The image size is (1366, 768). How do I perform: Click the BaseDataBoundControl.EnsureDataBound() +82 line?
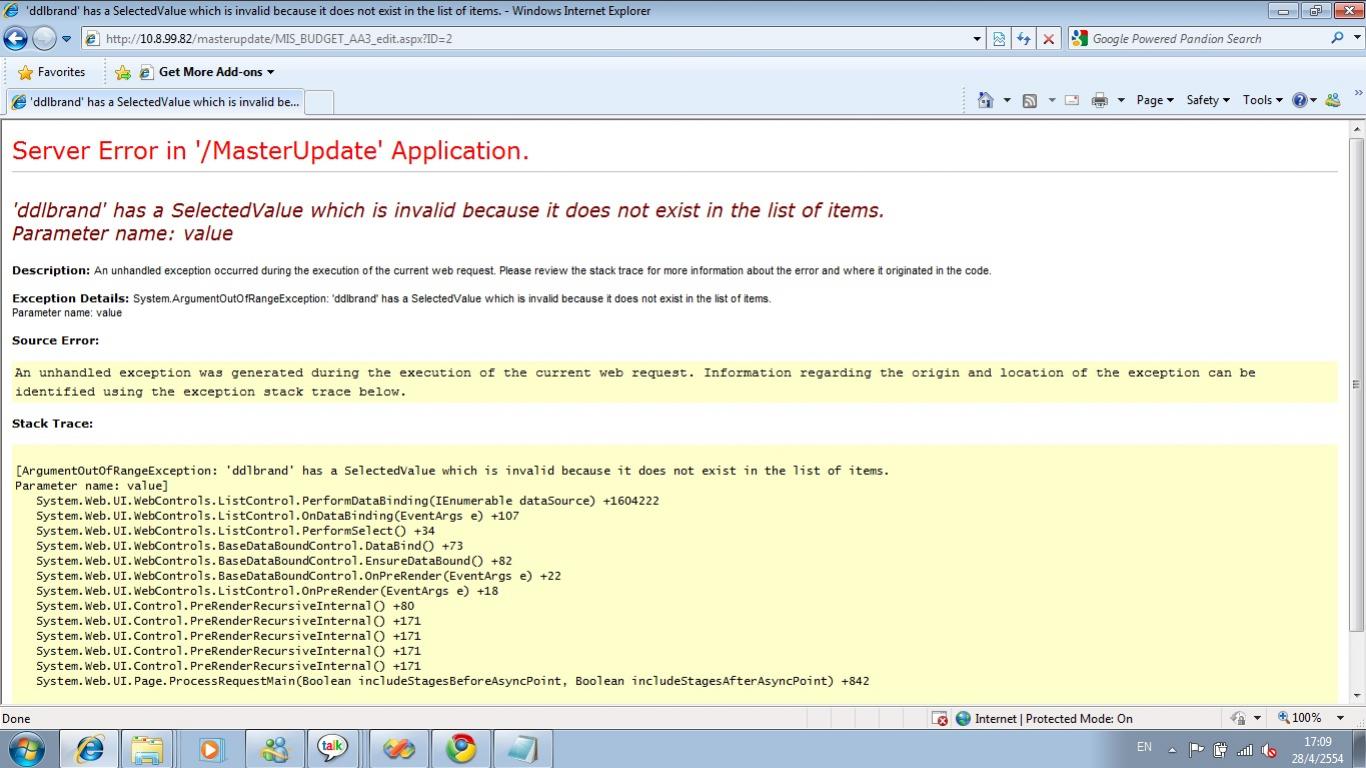274,561
